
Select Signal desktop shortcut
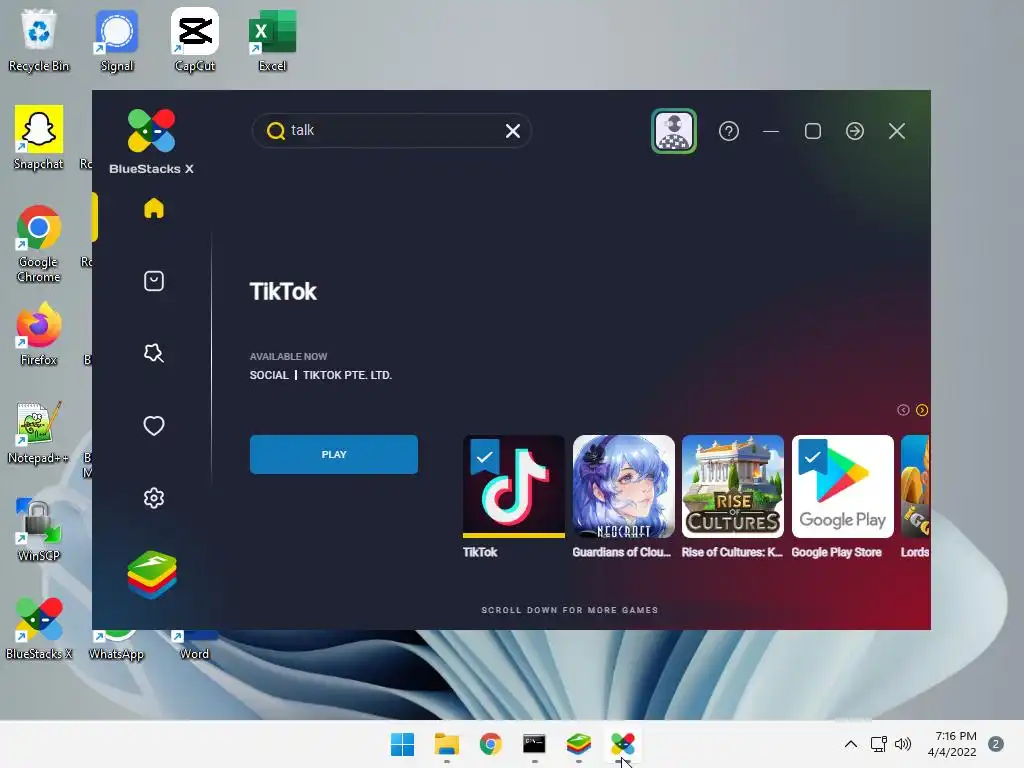pyautogui.click(x=117, y=40)
